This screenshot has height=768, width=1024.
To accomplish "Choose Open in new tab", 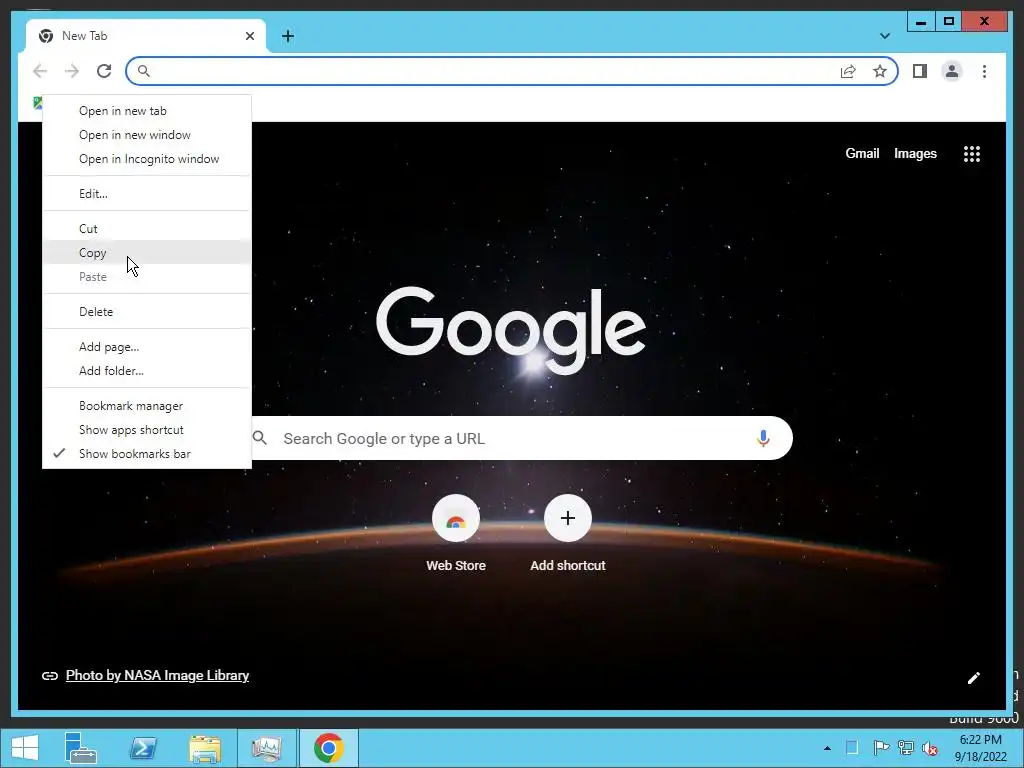I will click(x=147, y=111).
